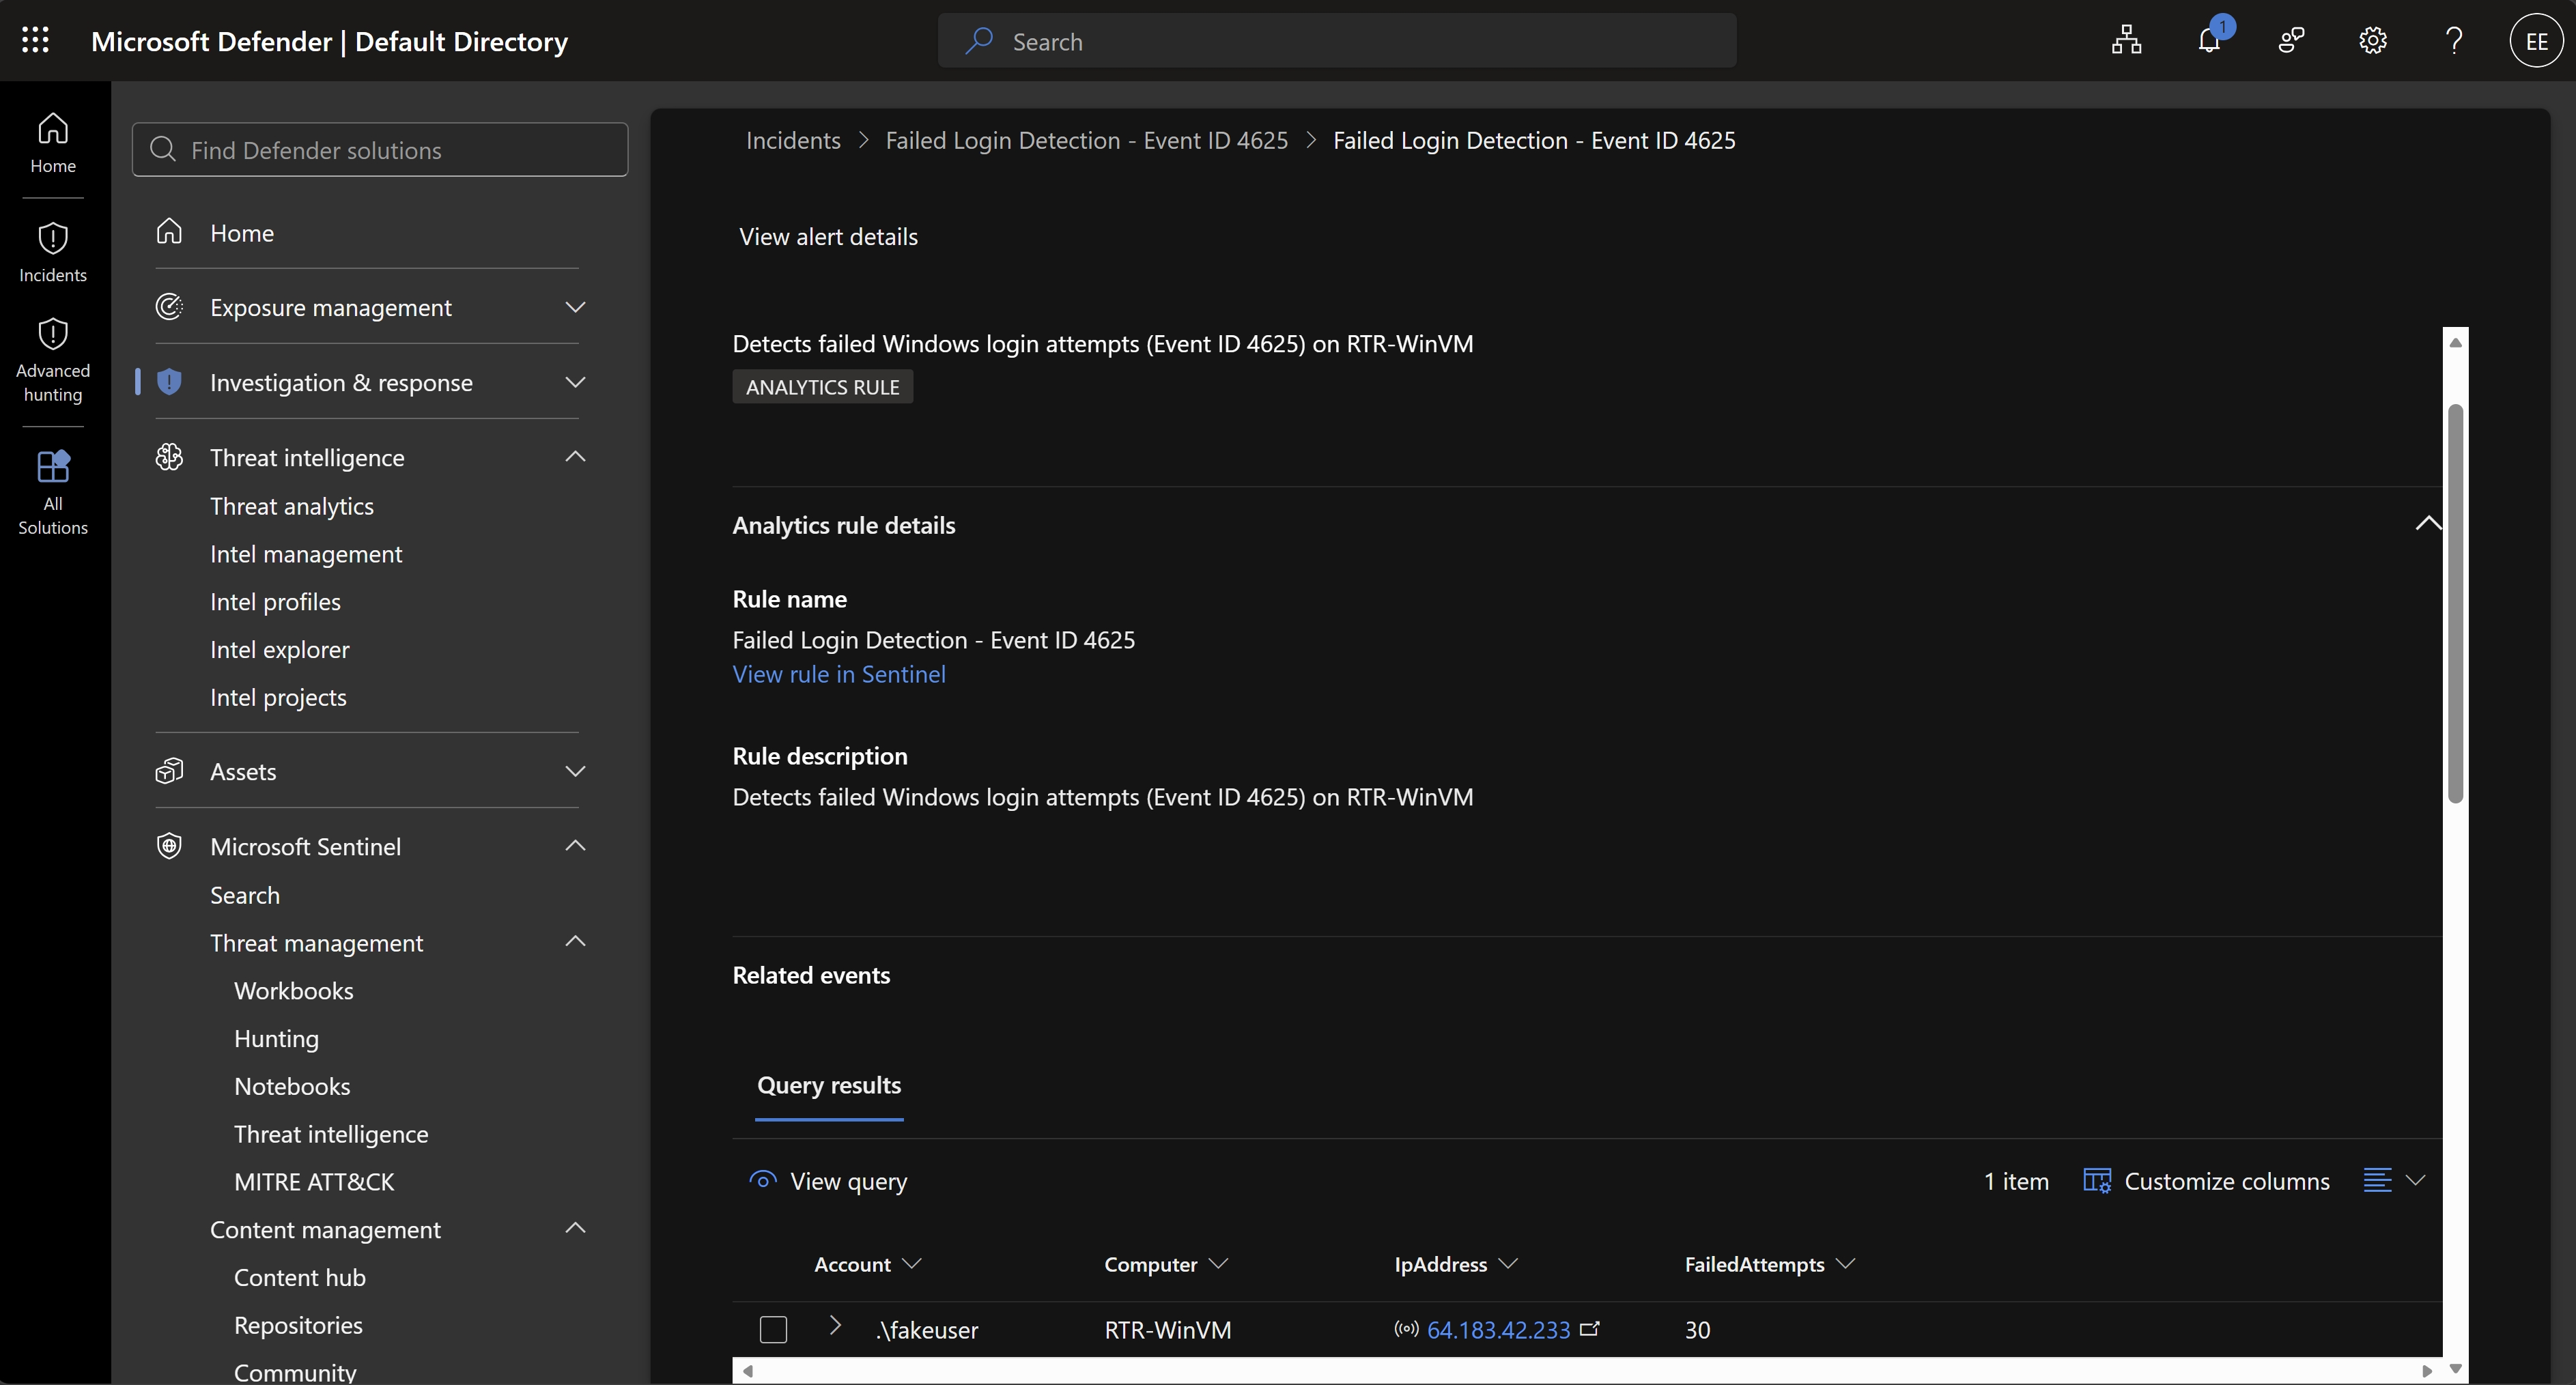
Task: Open Content hub menu item
Action: point(300,1277)
